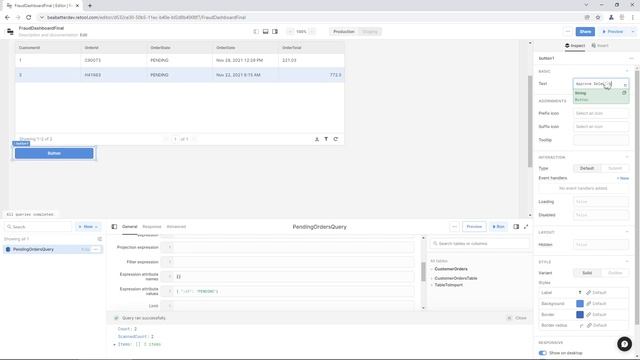Toggle the left panel layout icon
Viewport: 640px width, 360px height.
256,31
